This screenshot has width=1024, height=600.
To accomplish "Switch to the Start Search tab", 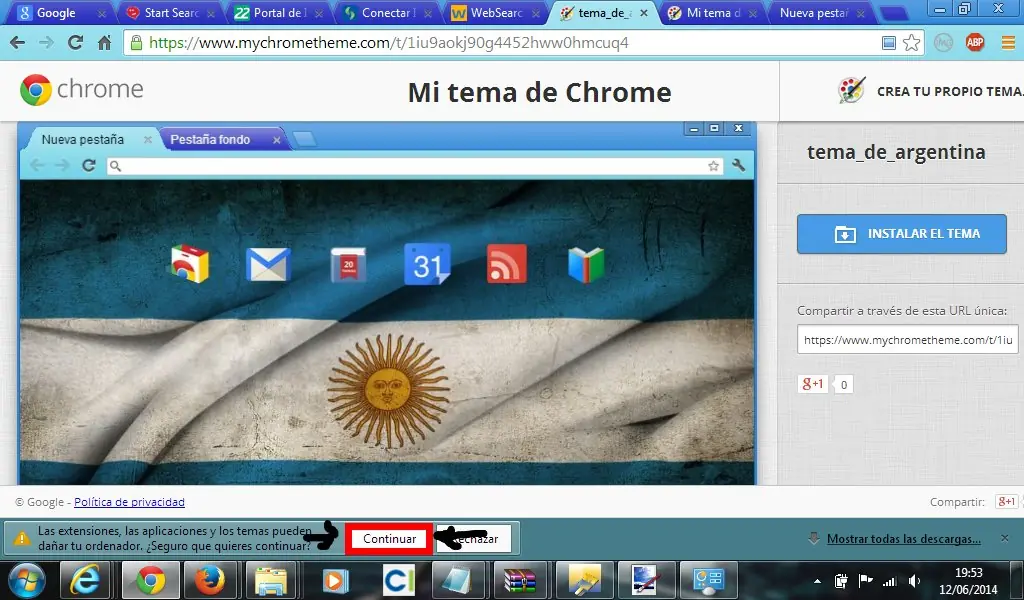I will (170, 12).
